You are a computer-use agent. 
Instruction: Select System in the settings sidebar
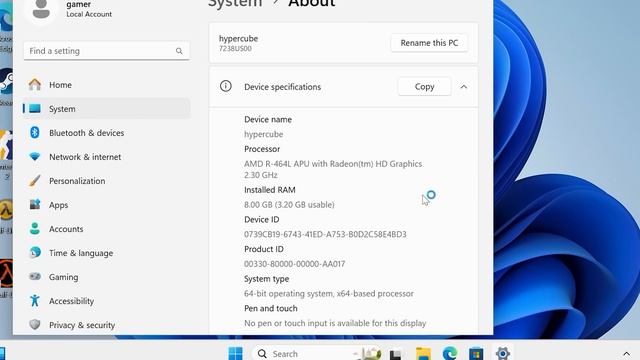[x=106, y=109]
